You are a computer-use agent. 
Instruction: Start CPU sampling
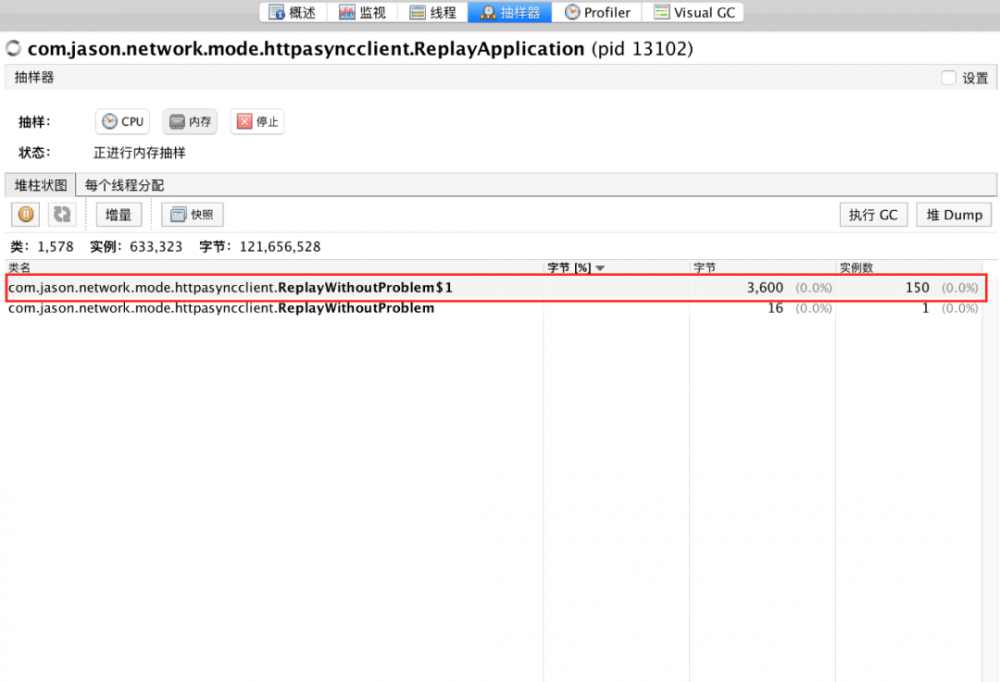(122, 122)
